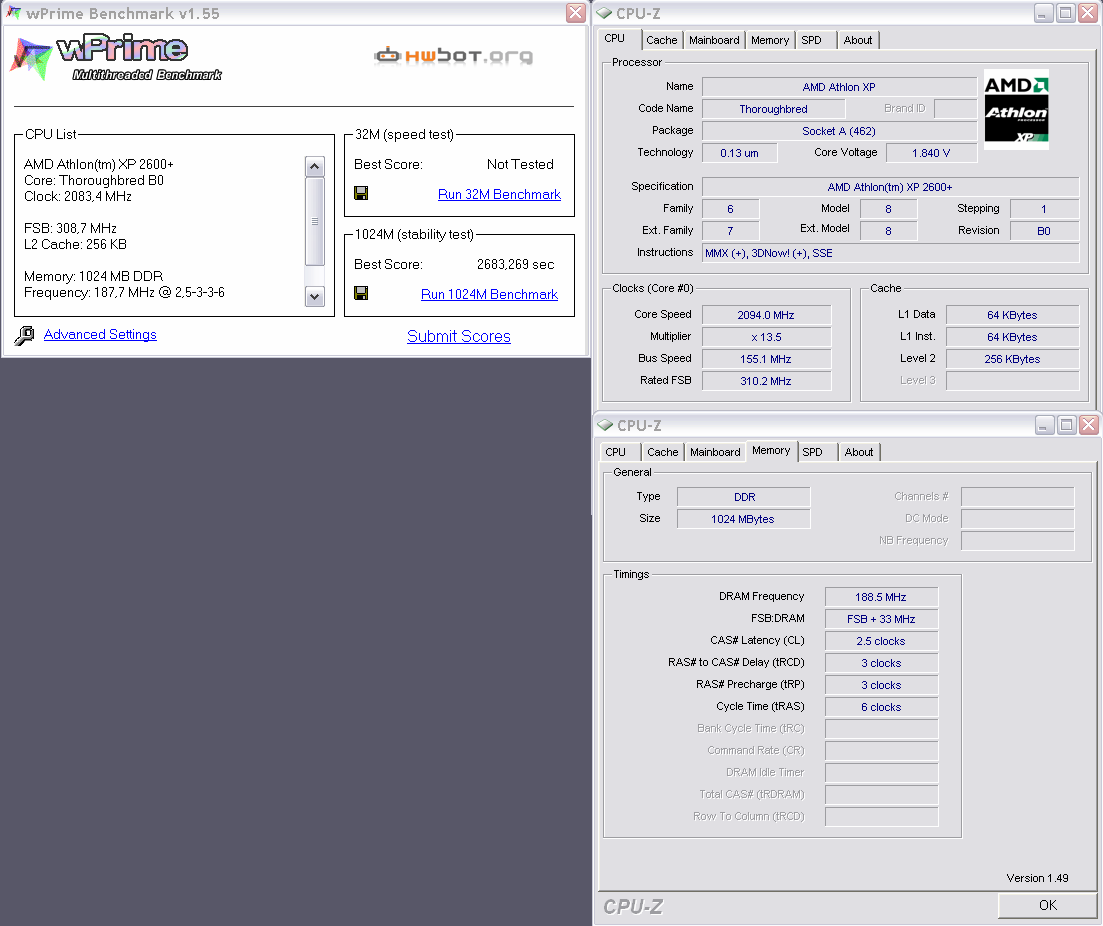This screenshot has width=1103, height=926.
Task: Click the Bus Speed value 155.1 MHz
Action: pyautogui.click(x=766, y=359)
